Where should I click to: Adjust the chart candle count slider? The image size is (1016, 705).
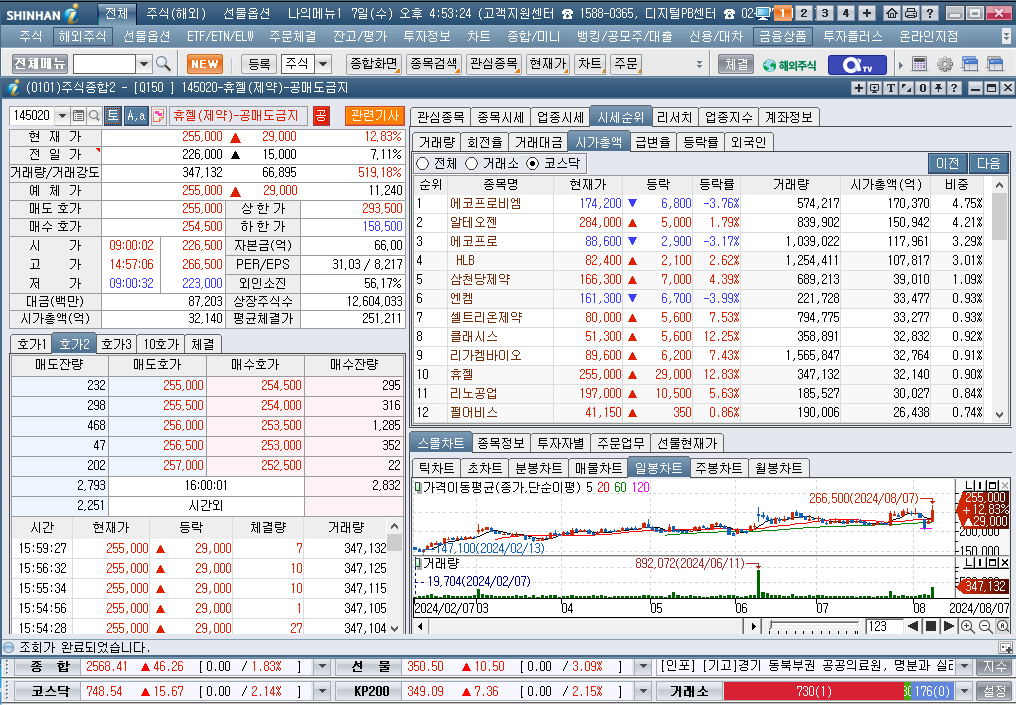814,626
